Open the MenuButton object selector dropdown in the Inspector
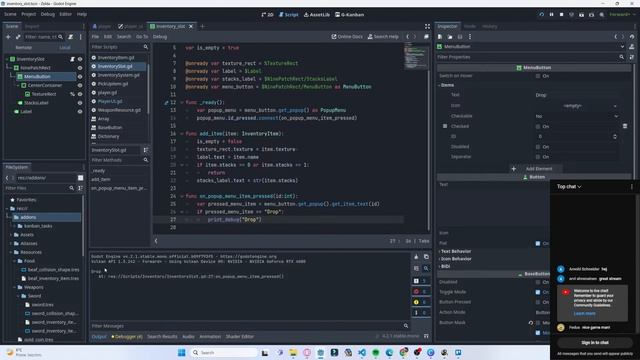Image resolution: width=640 pixels, height=360 pixels. [x=531, y=47]
